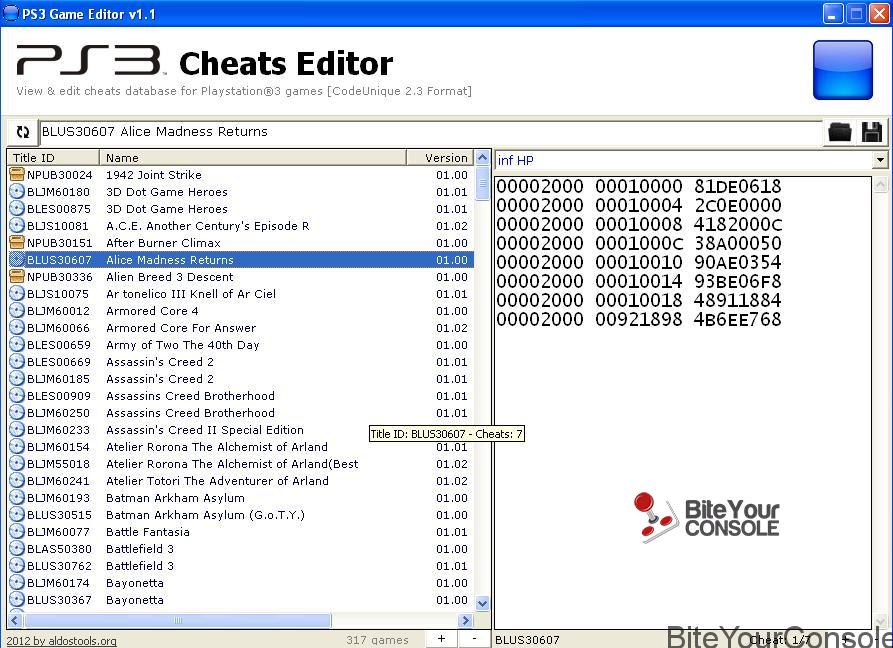Click the disc icon for BLAS50380 Battlefield 3
893x648 pixels.
[x=17, y=549]
